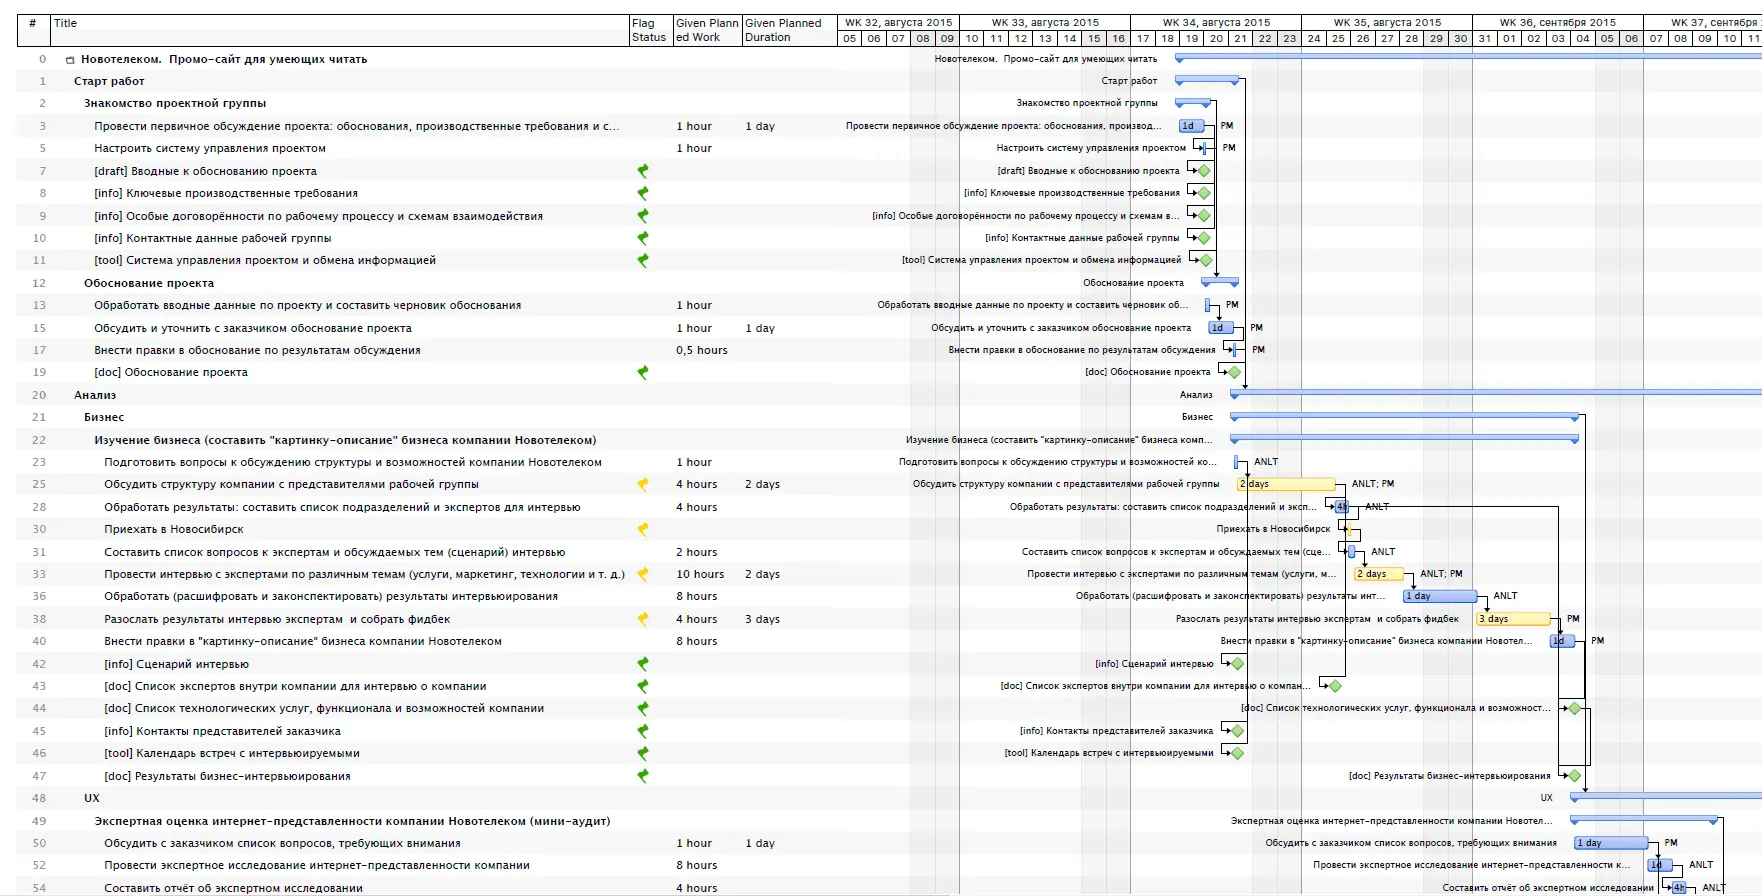Click yellow flag of Приехать в Новосибирск row
The image size is (1762, 896).
click(643, 529)
